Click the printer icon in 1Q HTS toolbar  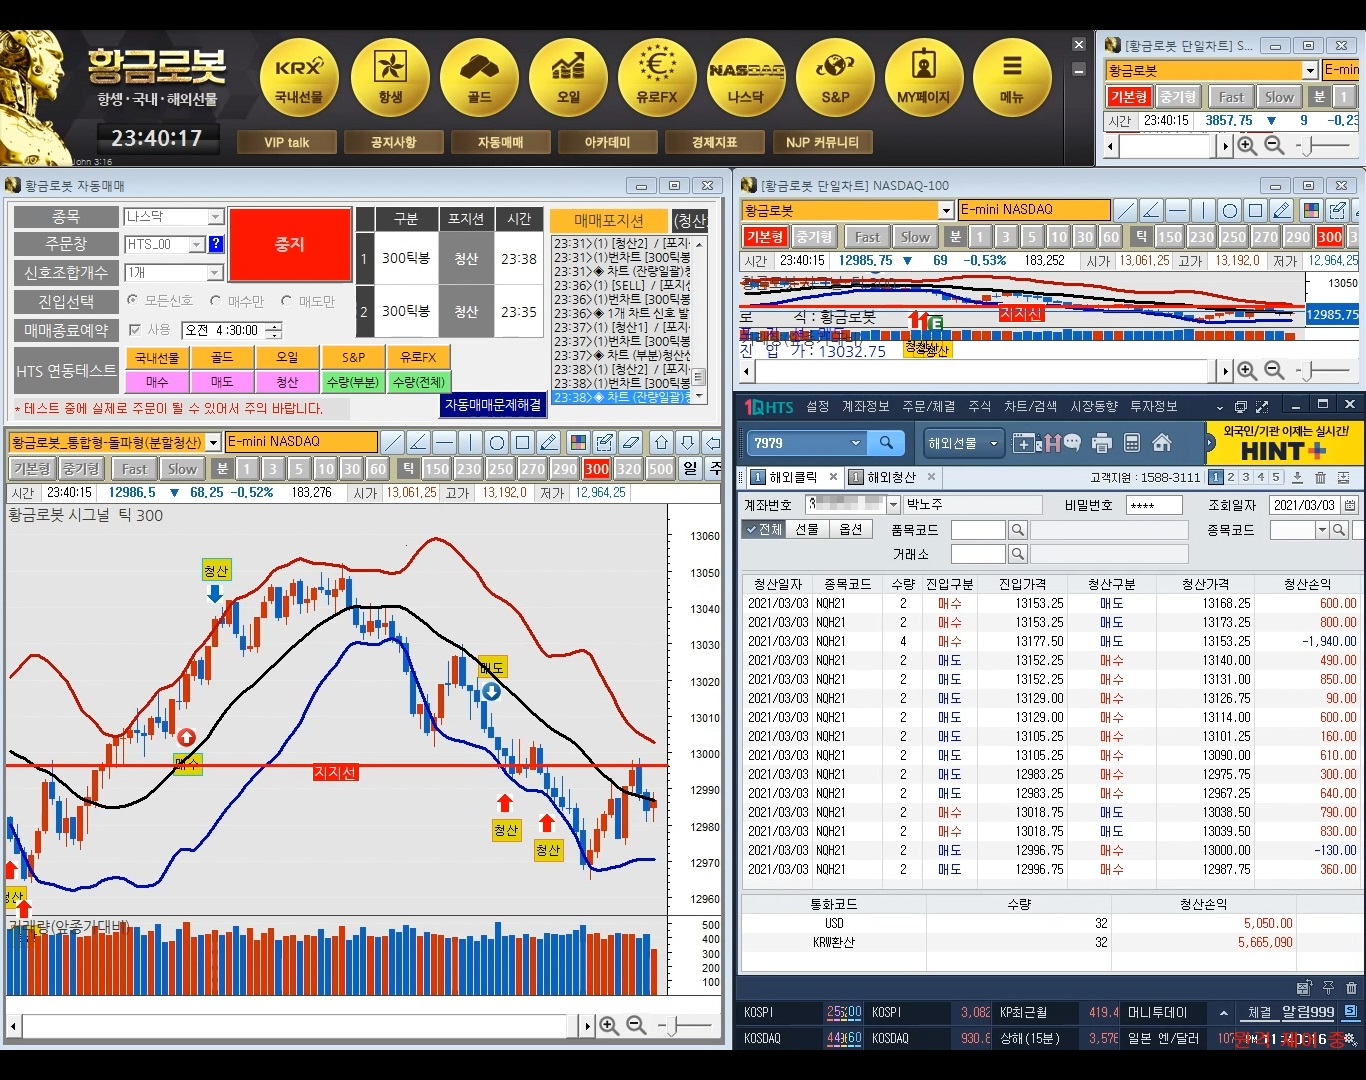1102,443
